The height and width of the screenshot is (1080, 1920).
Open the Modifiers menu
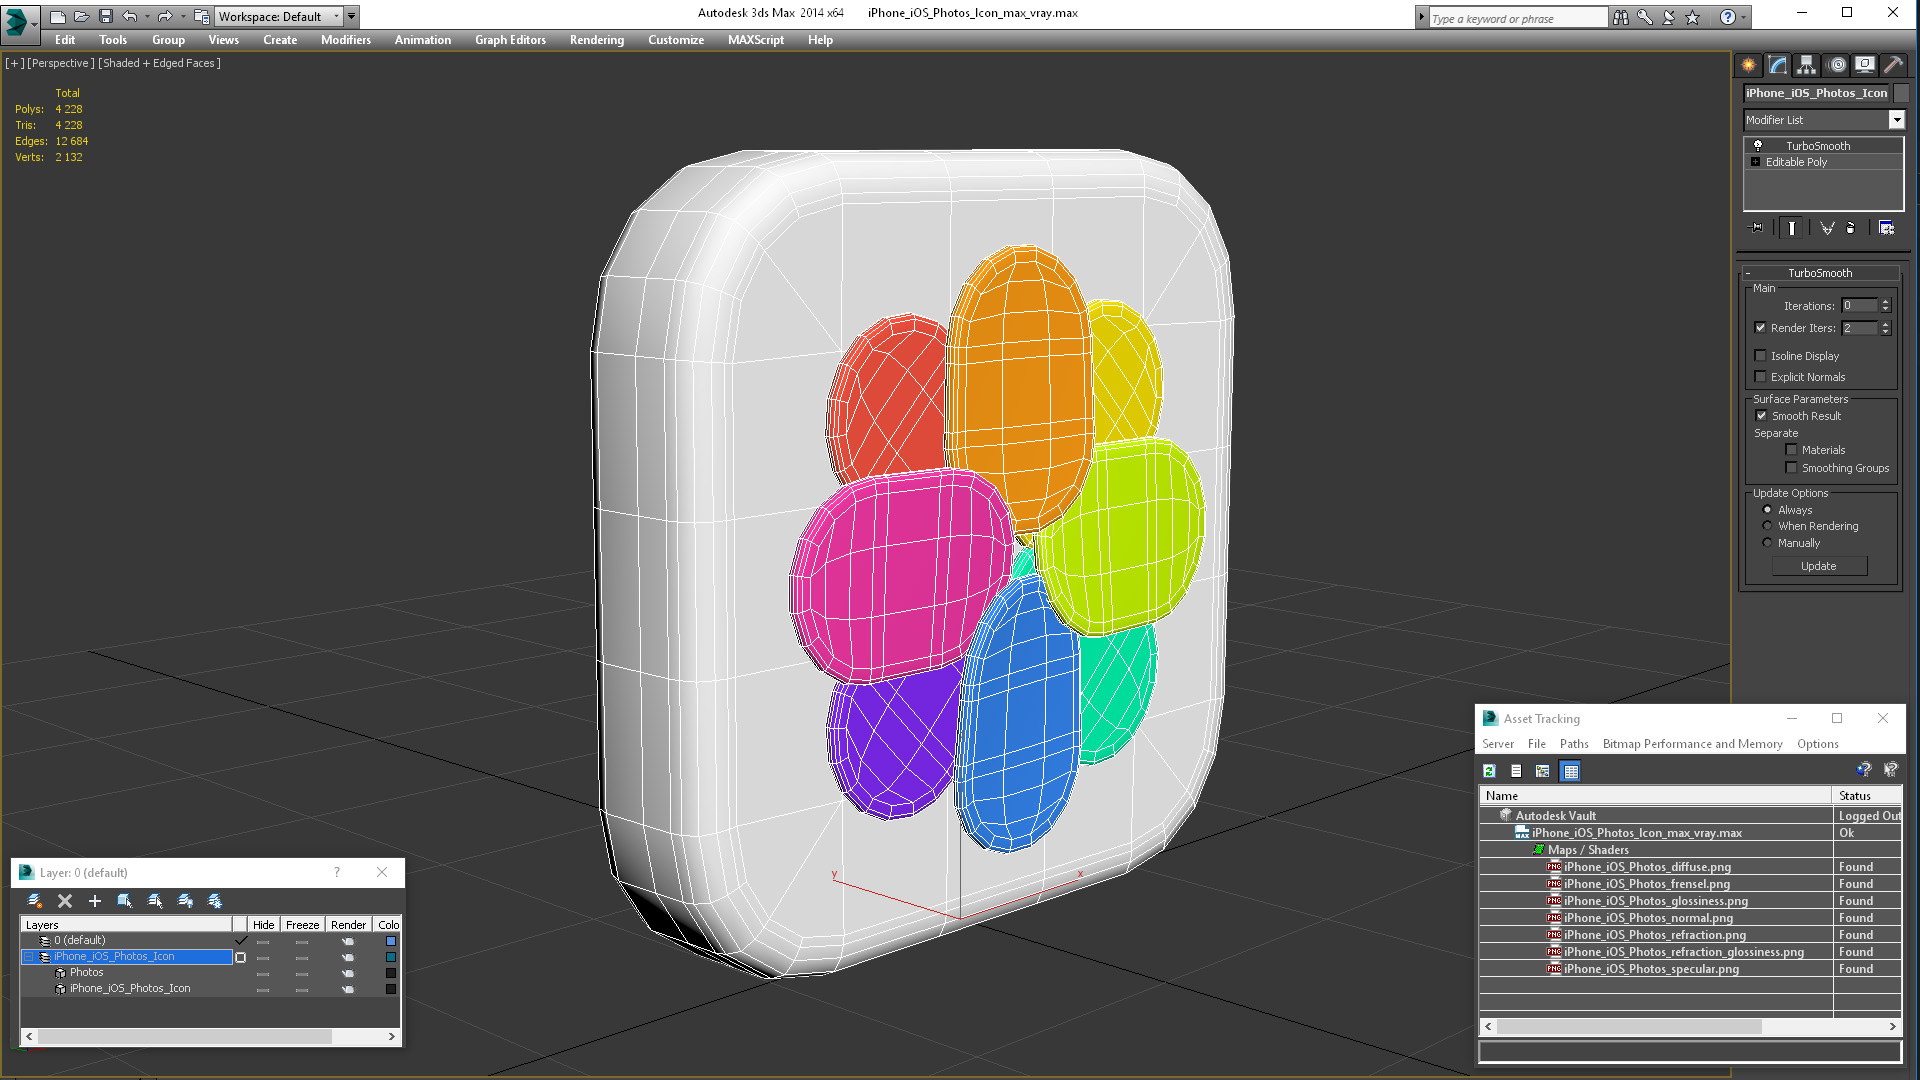coord(346,40)
